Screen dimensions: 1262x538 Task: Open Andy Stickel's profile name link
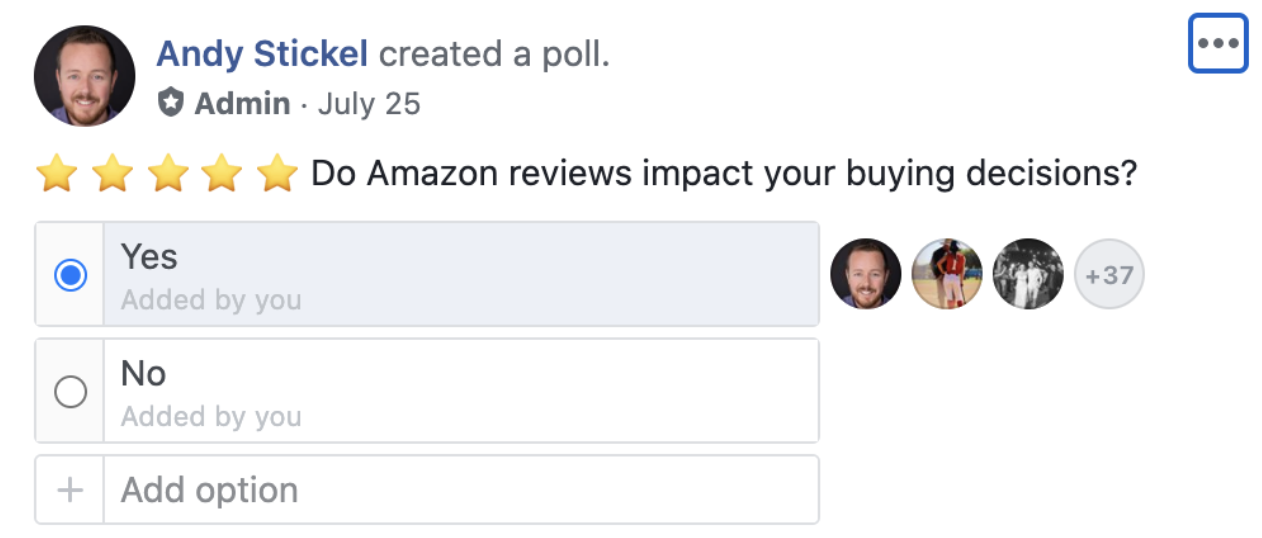262,54
